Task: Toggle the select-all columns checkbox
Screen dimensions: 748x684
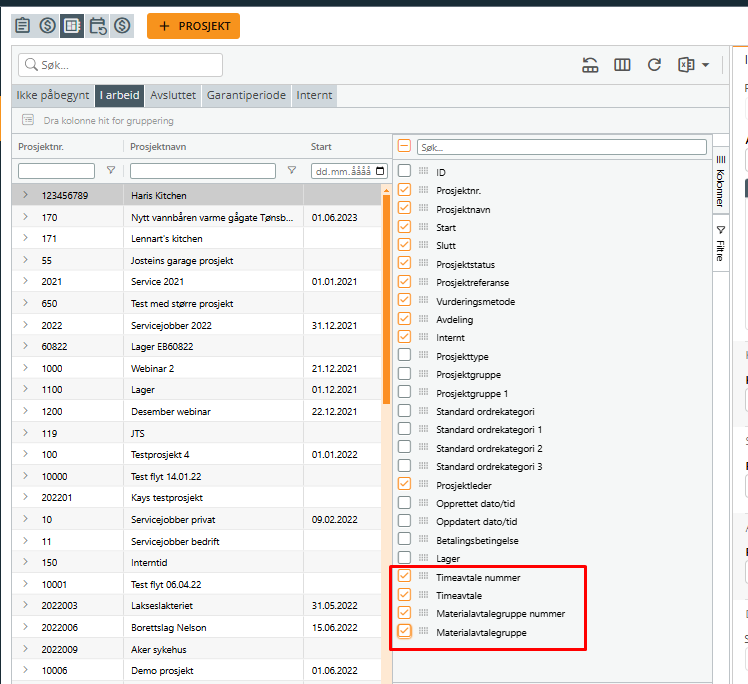Action: click(404, 146)
